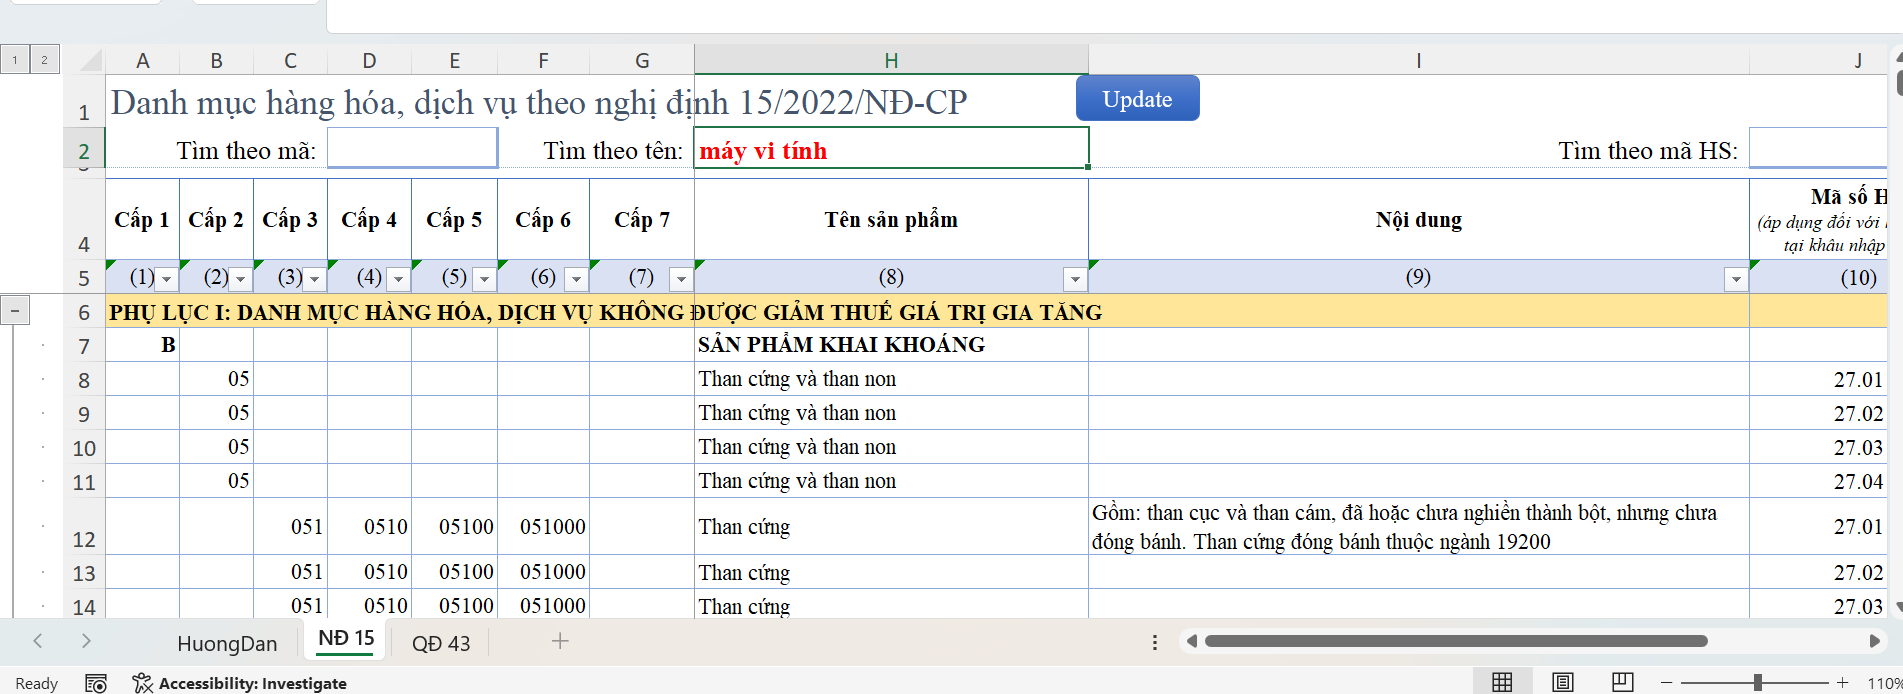Open filter dropdown for Tên sản phẩm column (8)
Viewport: 1903px width, 694px height.
1075,279
